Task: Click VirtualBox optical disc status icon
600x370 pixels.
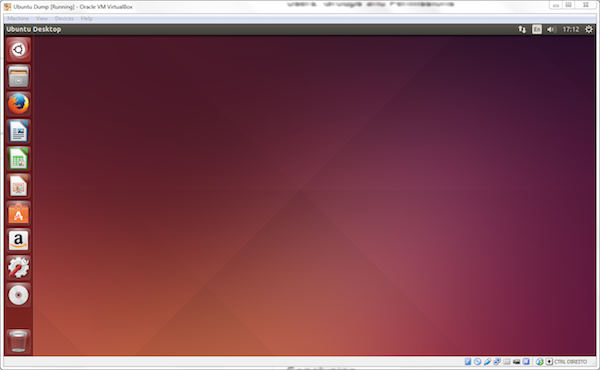Action: tap(478, 362)
